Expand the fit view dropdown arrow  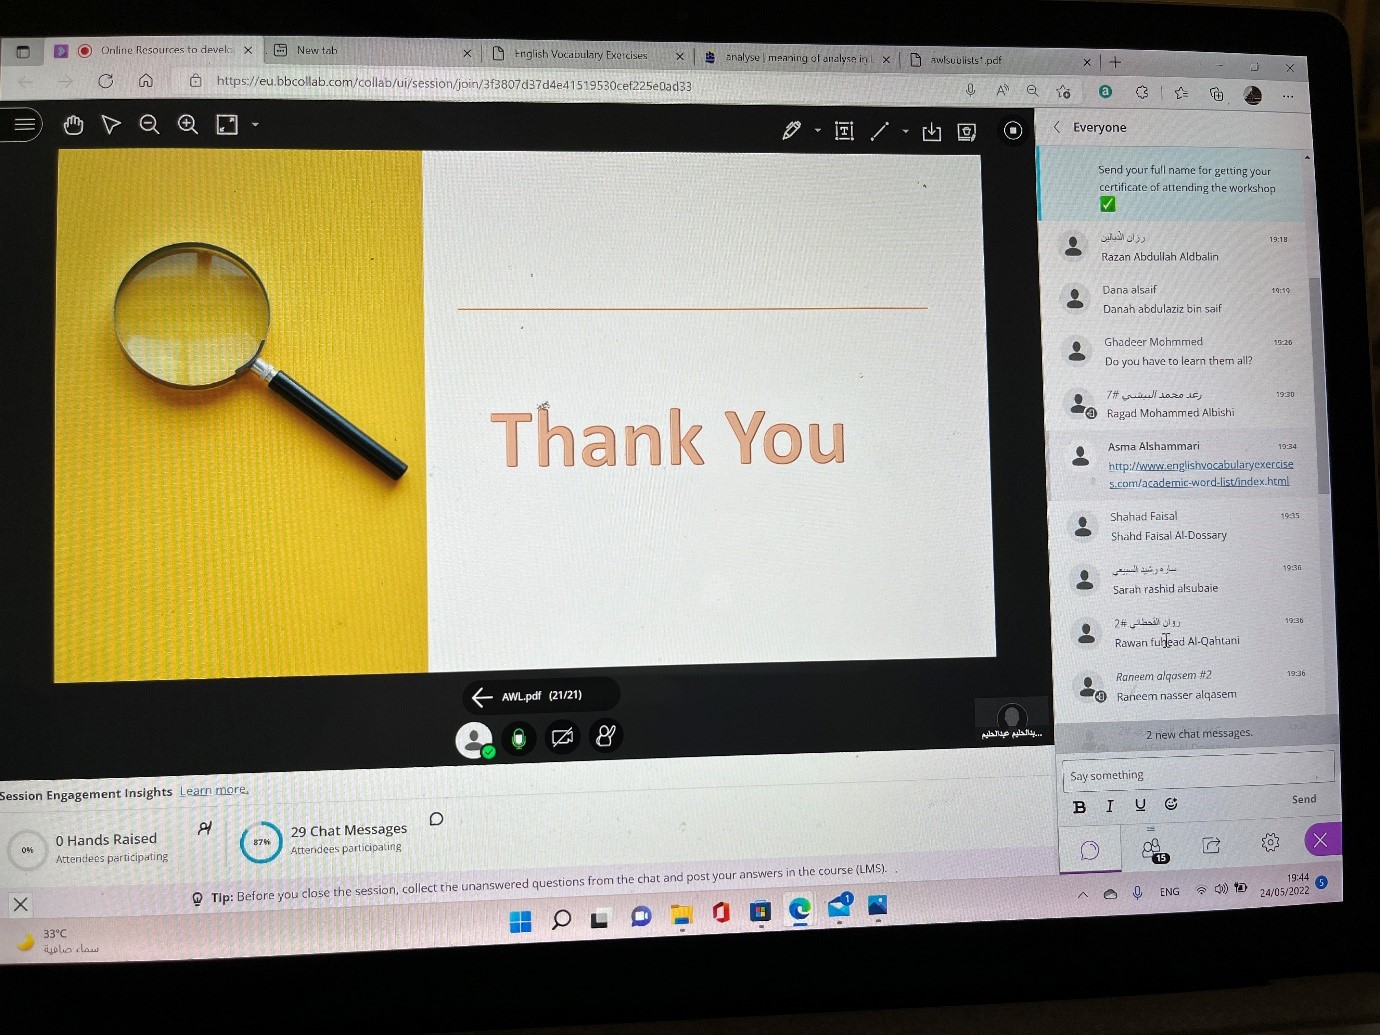255,125
